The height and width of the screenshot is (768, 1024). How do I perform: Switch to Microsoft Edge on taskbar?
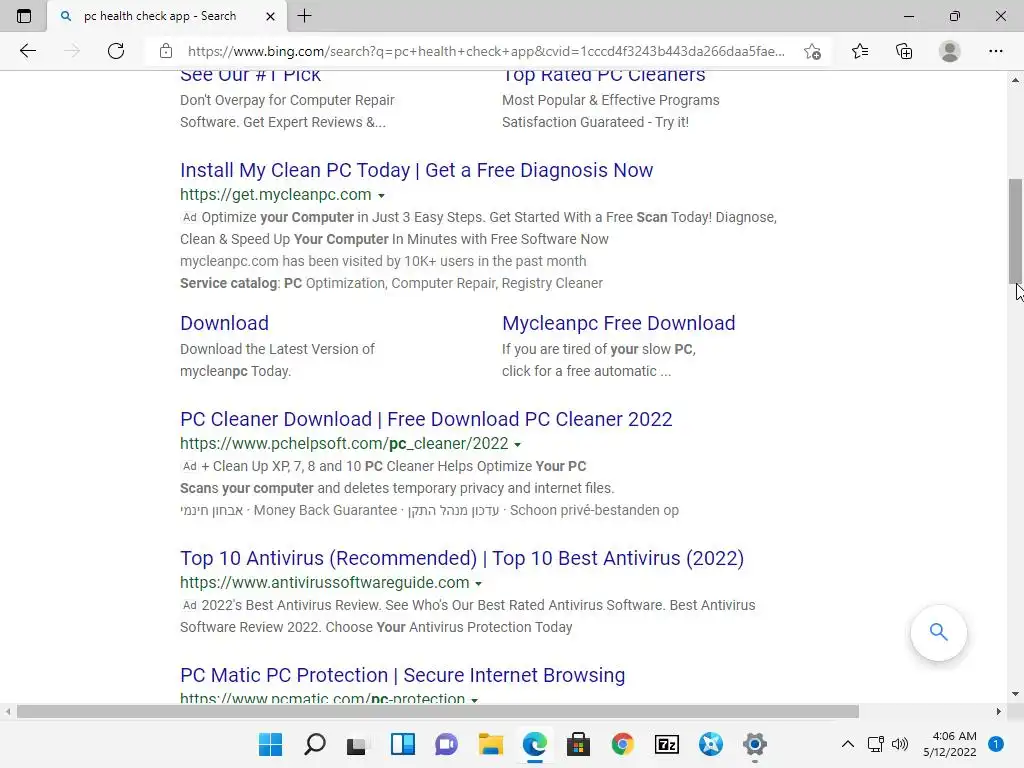(535, 744)
